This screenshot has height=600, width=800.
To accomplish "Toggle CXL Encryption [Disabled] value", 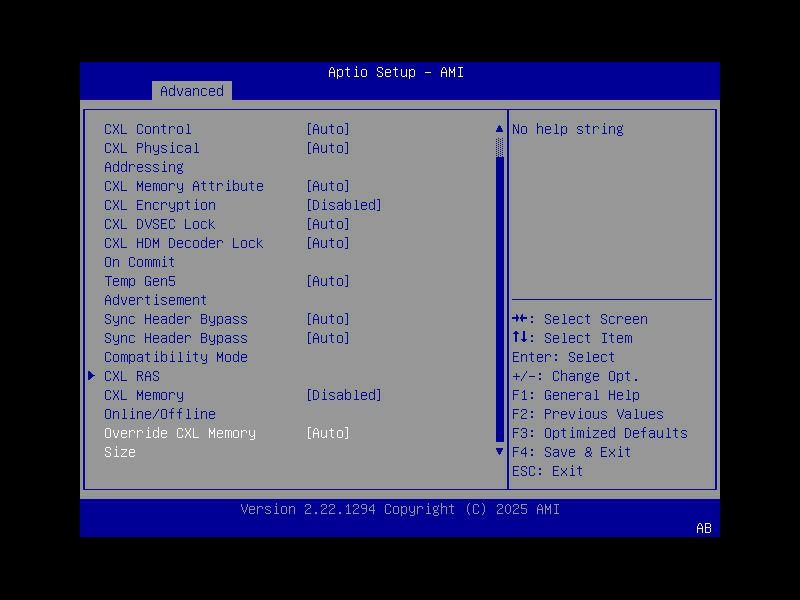I will click(x=344, y=205).
